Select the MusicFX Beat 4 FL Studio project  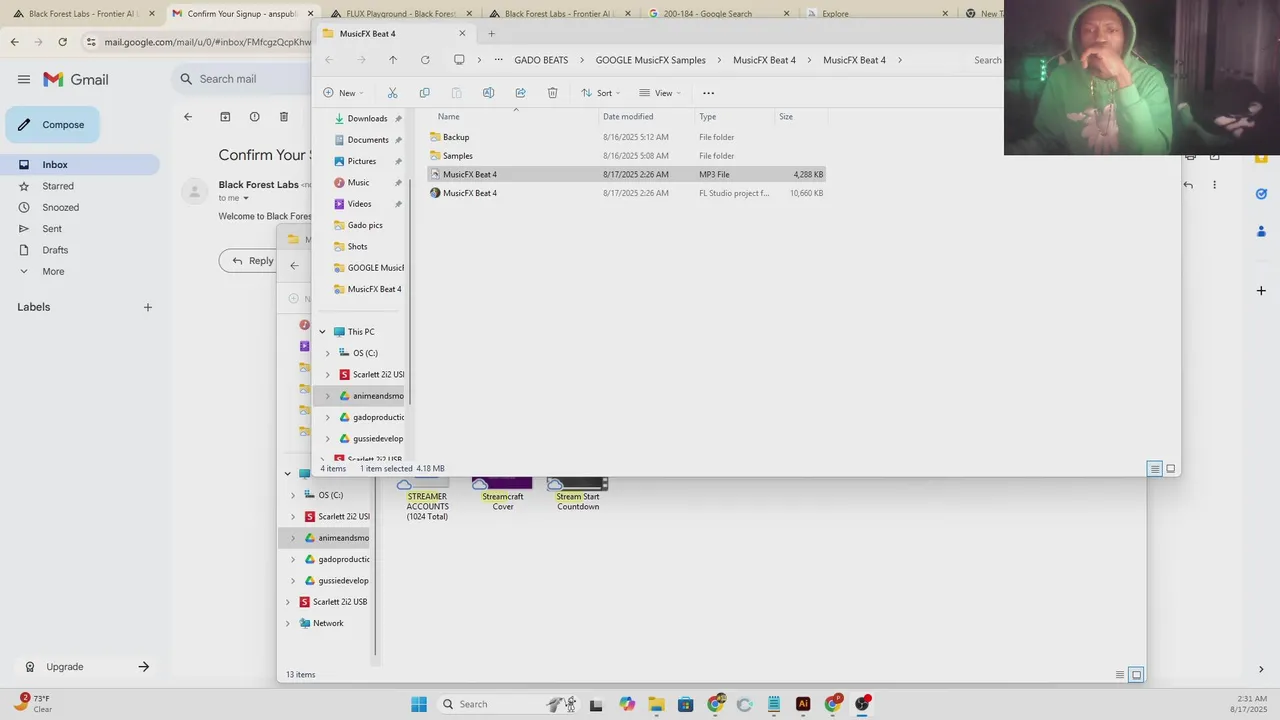[x=627, y=193]
